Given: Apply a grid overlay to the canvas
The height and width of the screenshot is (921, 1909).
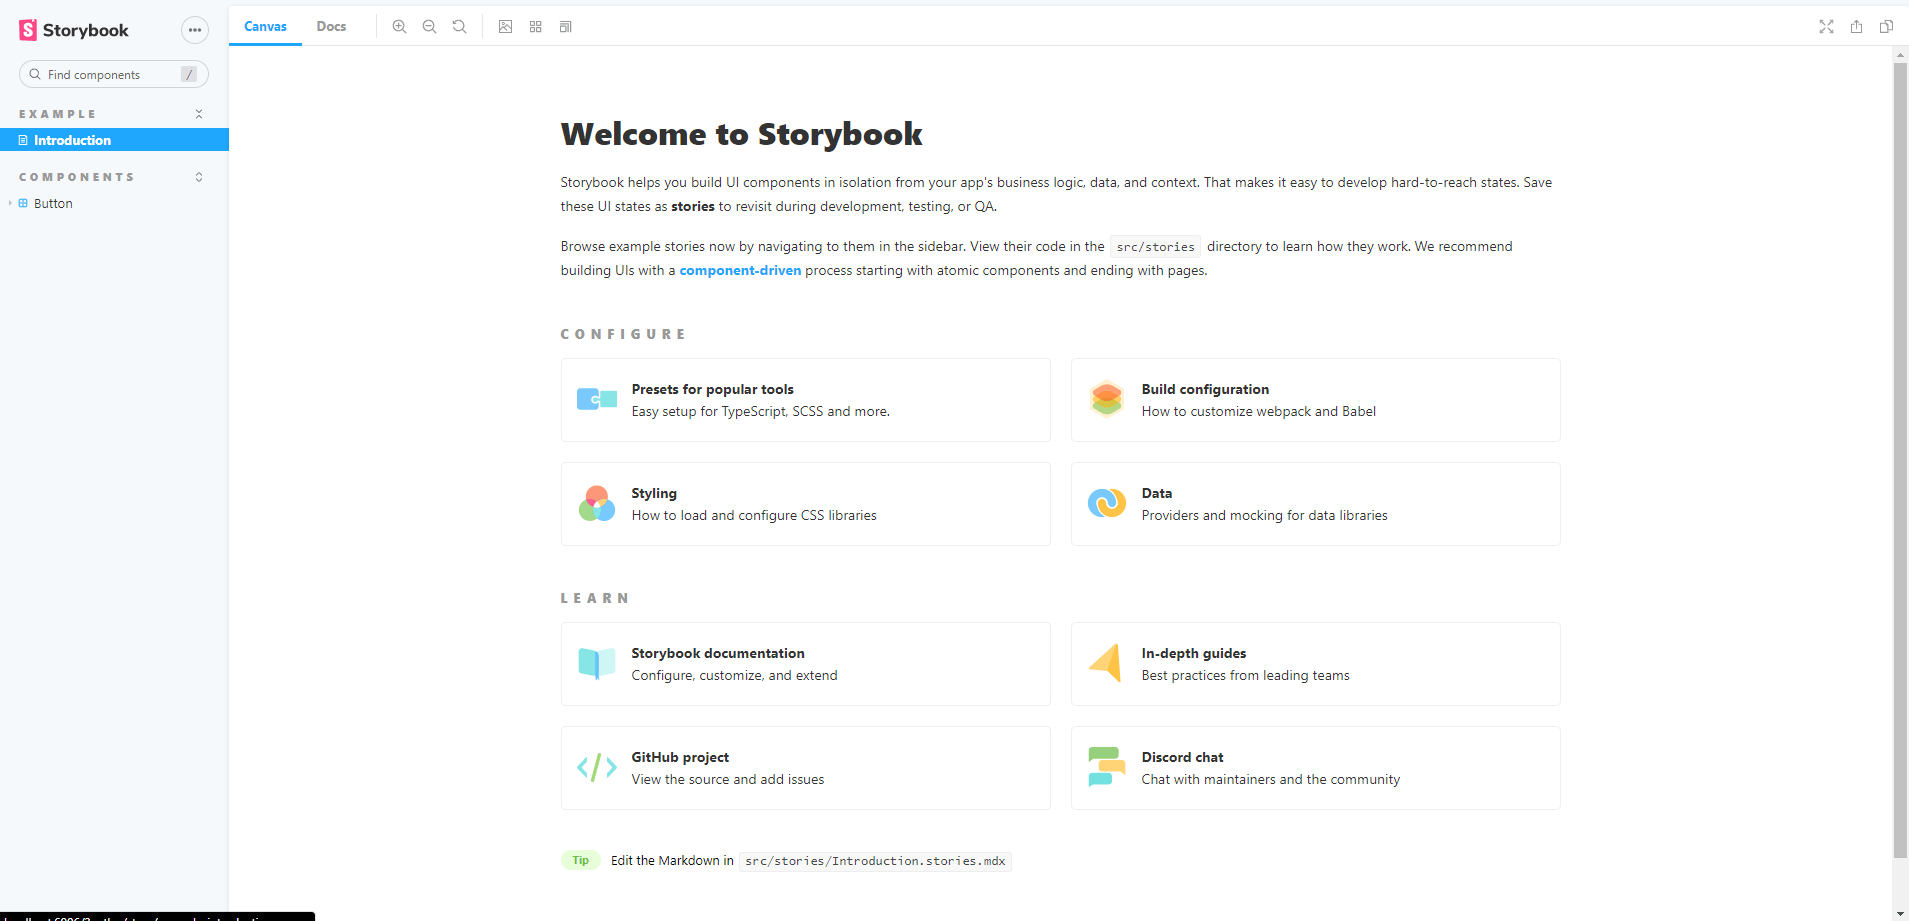Looking at the screenshot, I should (x=536, y=27).
